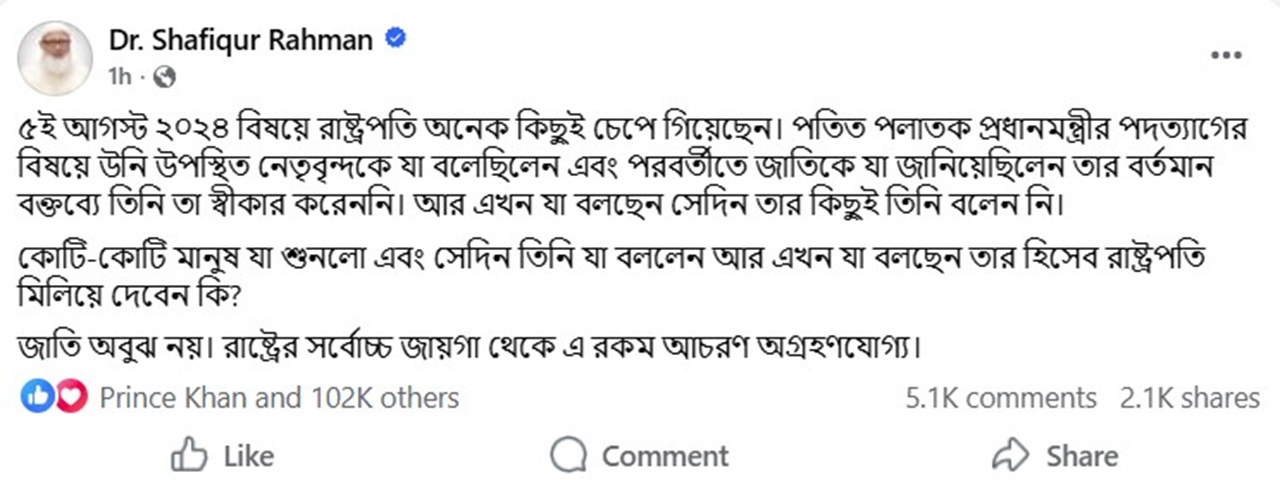1280x480 pixels.
Task: Open Dr. Shafiqur Rahman's profile picture
Action: (x=56, y=56)
